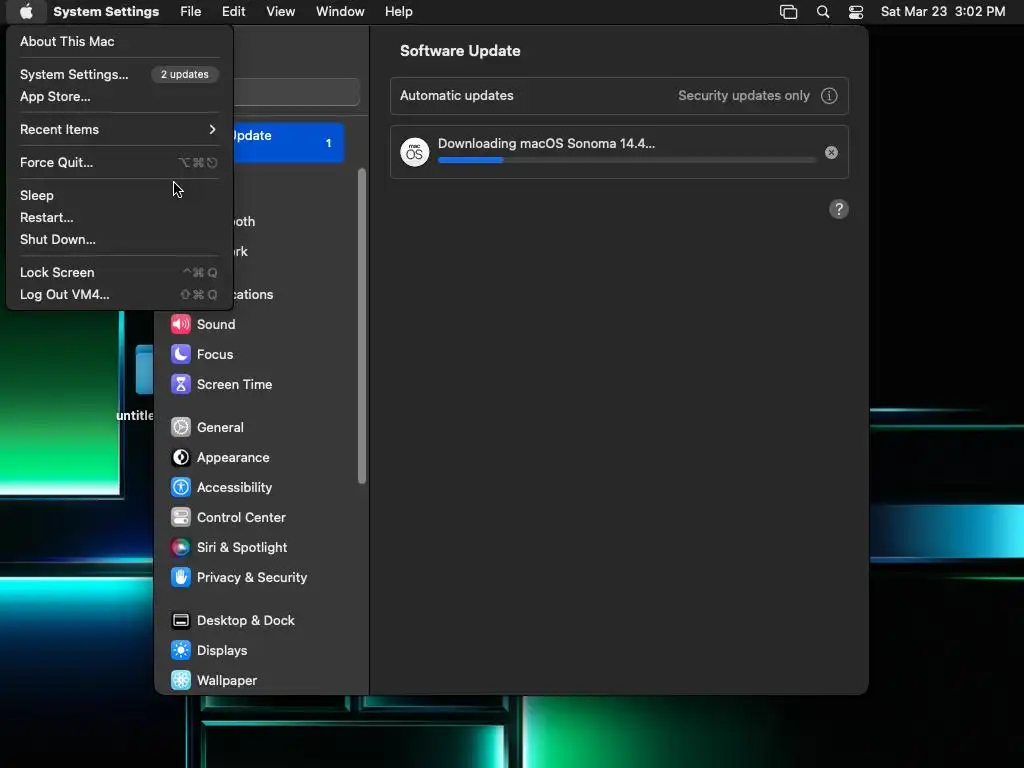Expand the Recent Items submenu
The height and width of the screenshot is (768, 1024).
click(120, 130)
